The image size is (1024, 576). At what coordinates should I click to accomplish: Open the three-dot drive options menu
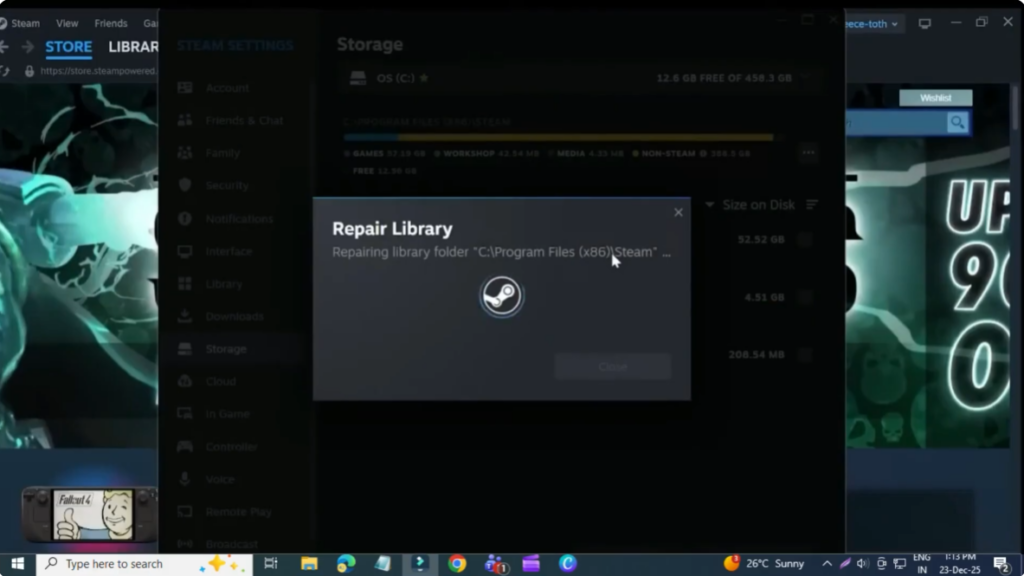pyautogui.click(x=808, y=151)
